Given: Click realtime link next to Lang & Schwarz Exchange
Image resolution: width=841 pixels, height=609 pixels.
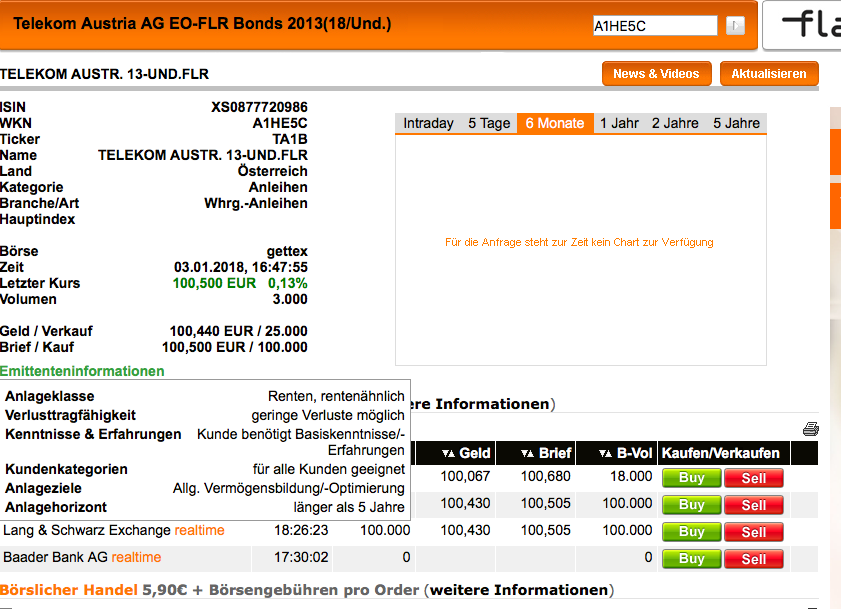Looking at the screenshot, I should 200,531.
